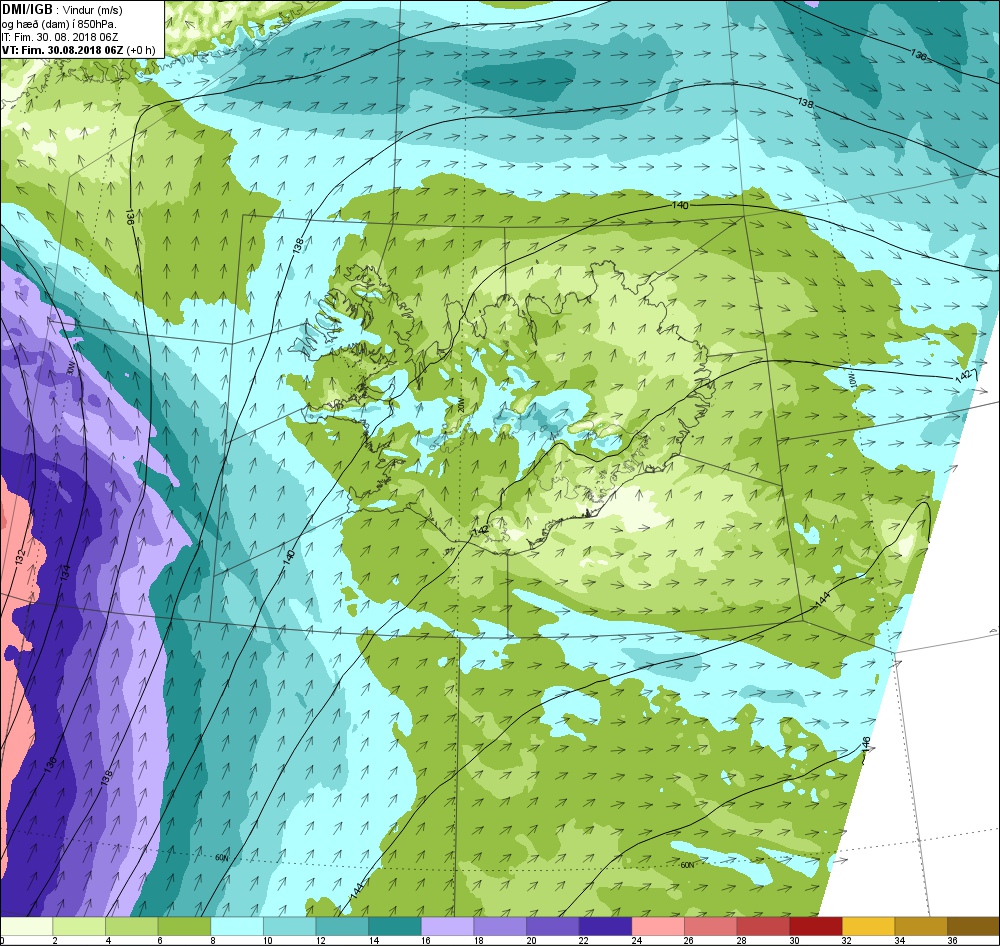Click the legend tick value 8

(x=212, y=940)
